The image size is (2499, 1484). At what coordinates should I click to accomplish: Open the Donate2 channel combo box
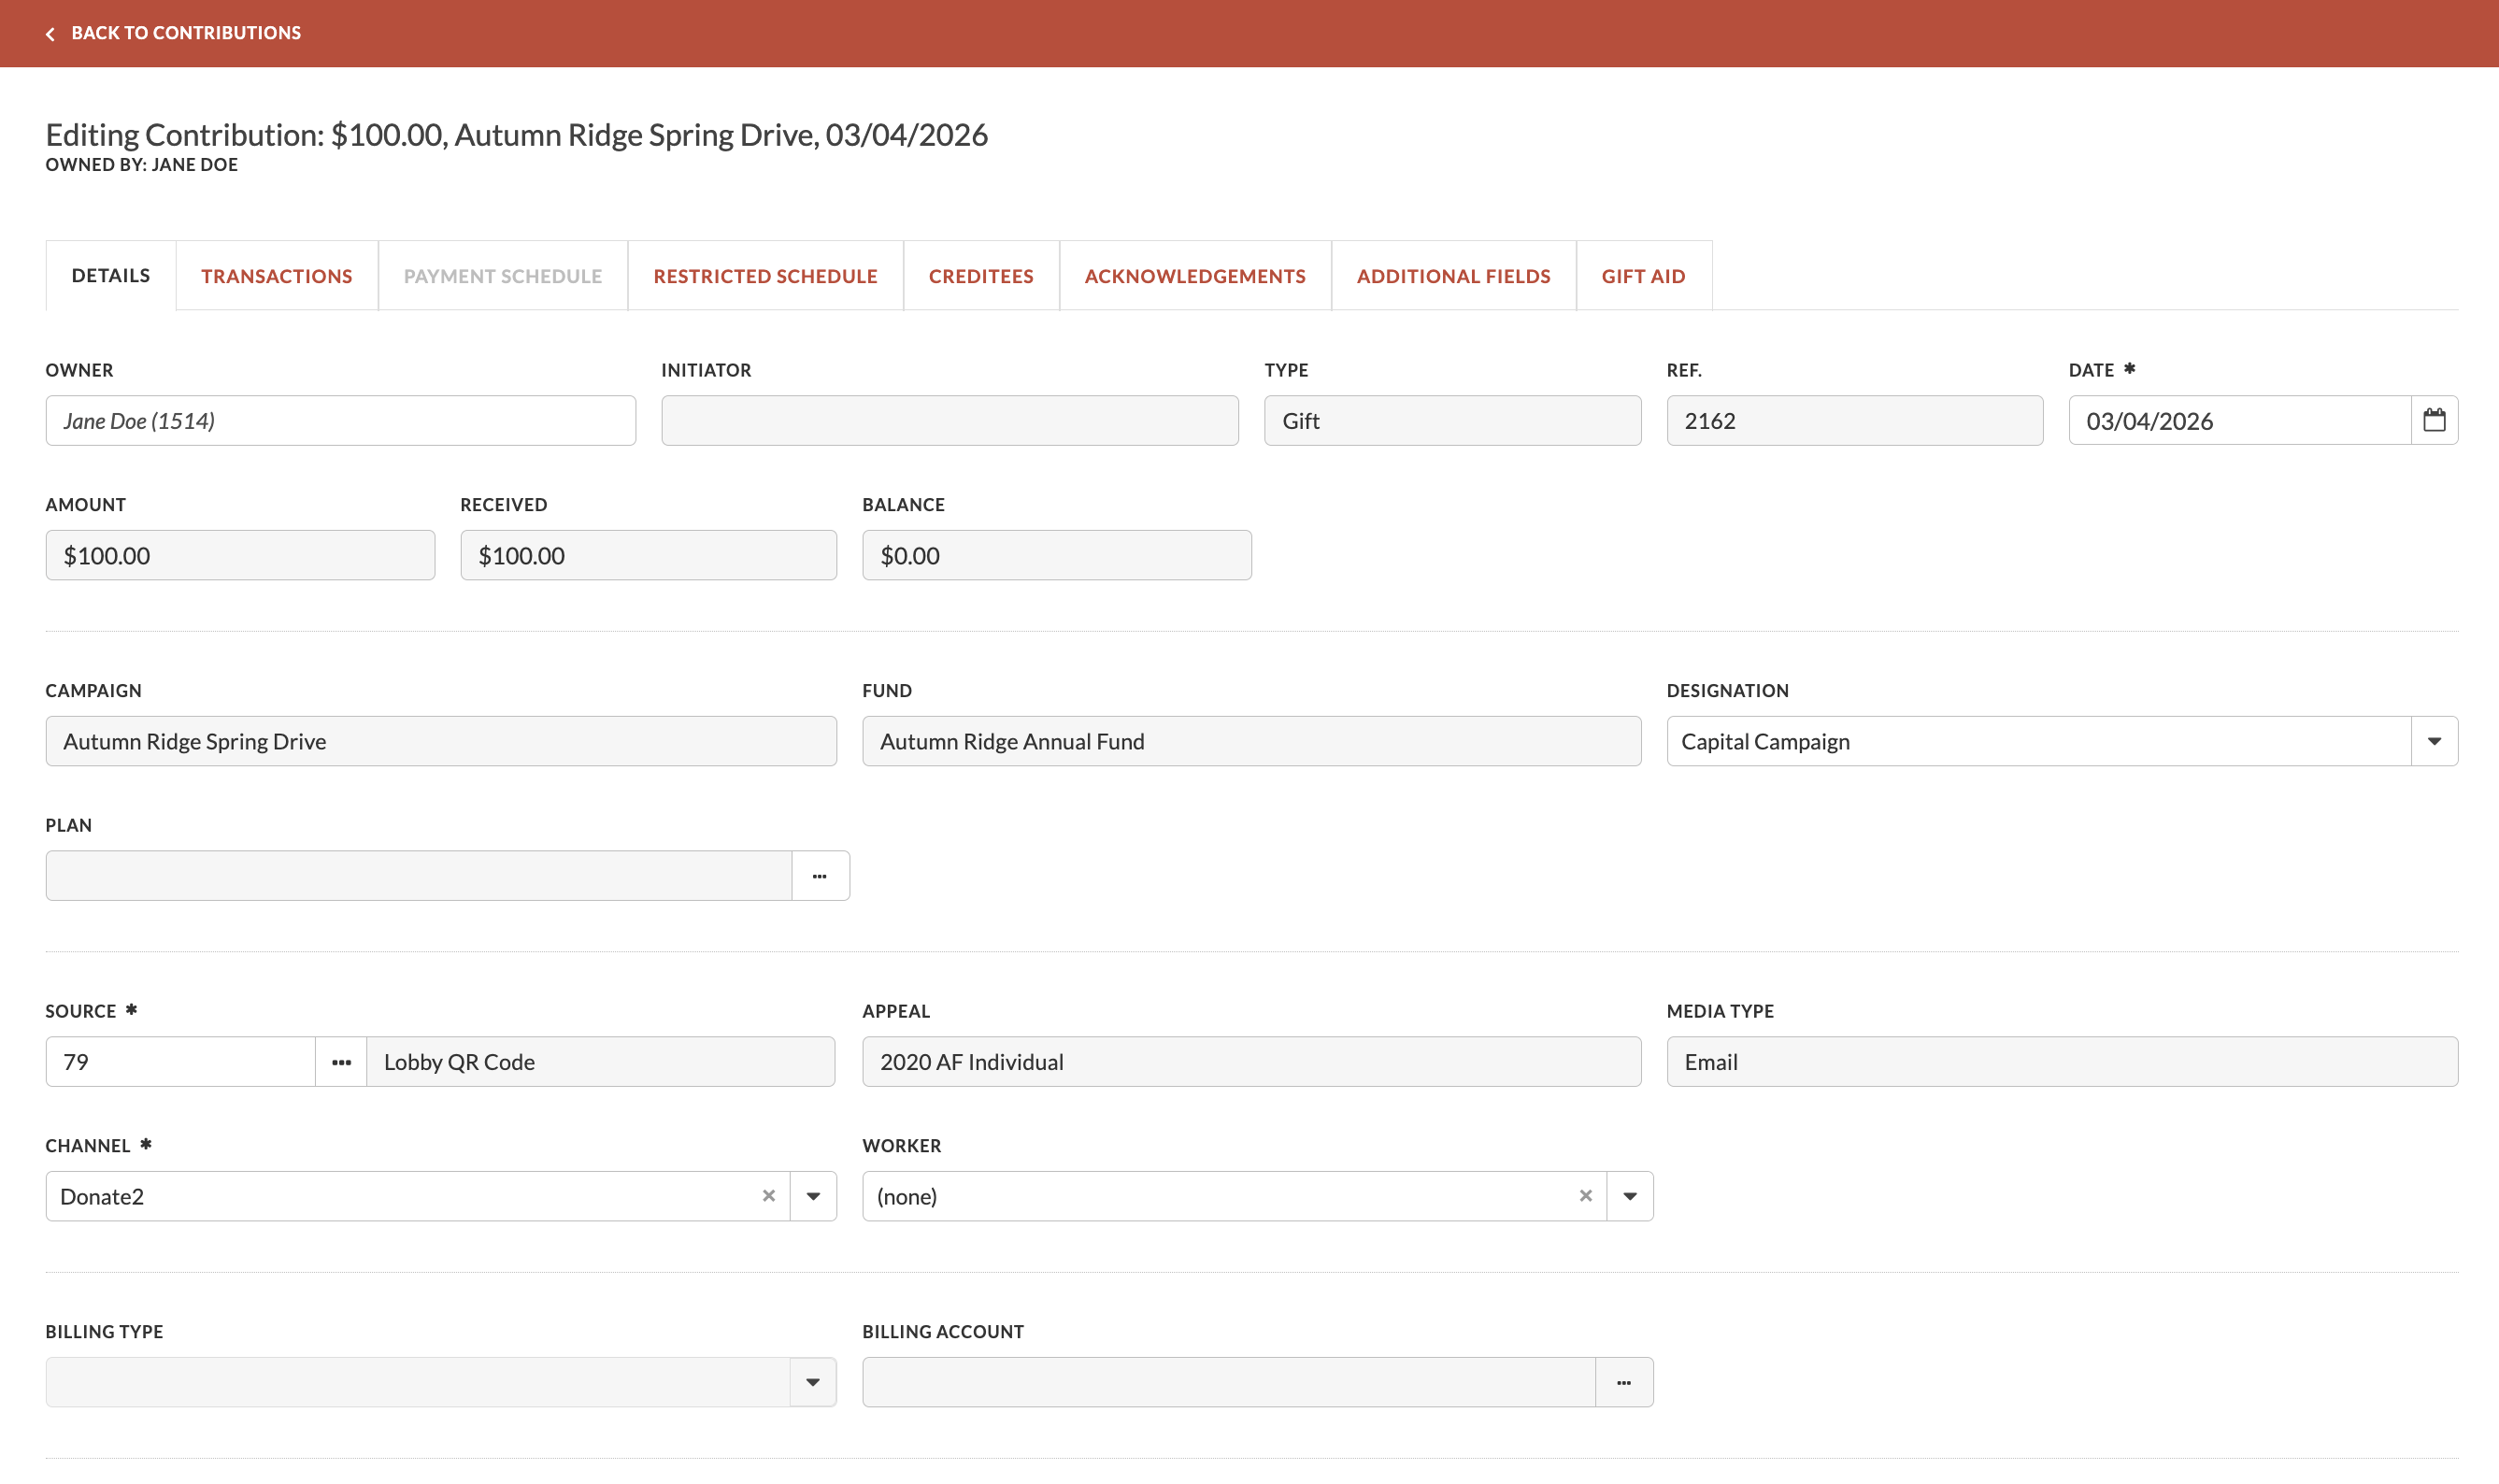441,1196
